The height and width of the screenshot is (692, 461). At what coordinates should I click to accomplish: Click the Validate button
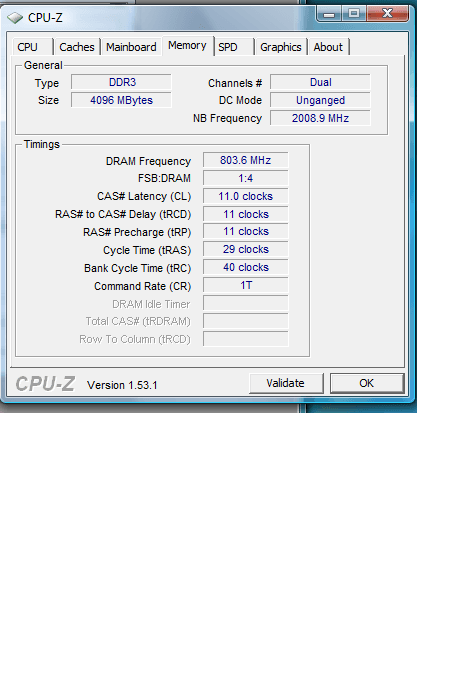coord(286,383)
